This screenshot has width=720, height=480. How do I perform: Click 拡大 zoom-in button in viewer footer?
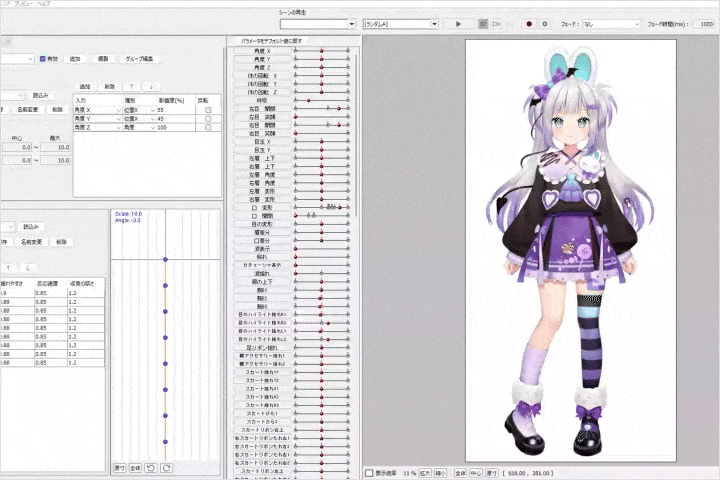(425, 473)
